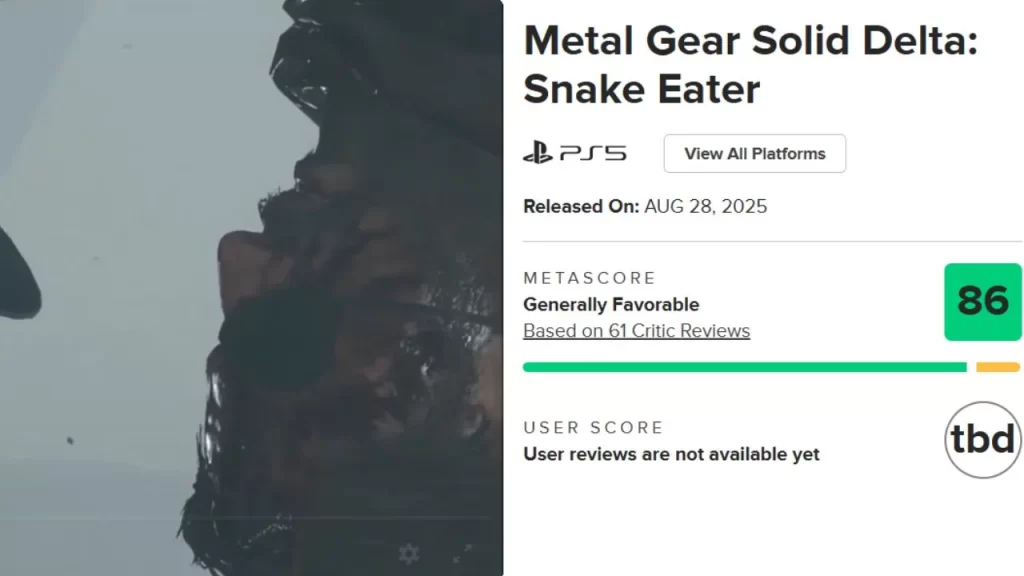Select the USER SCORE section heading
This screenshot has width=1024, height=576.
593,427
